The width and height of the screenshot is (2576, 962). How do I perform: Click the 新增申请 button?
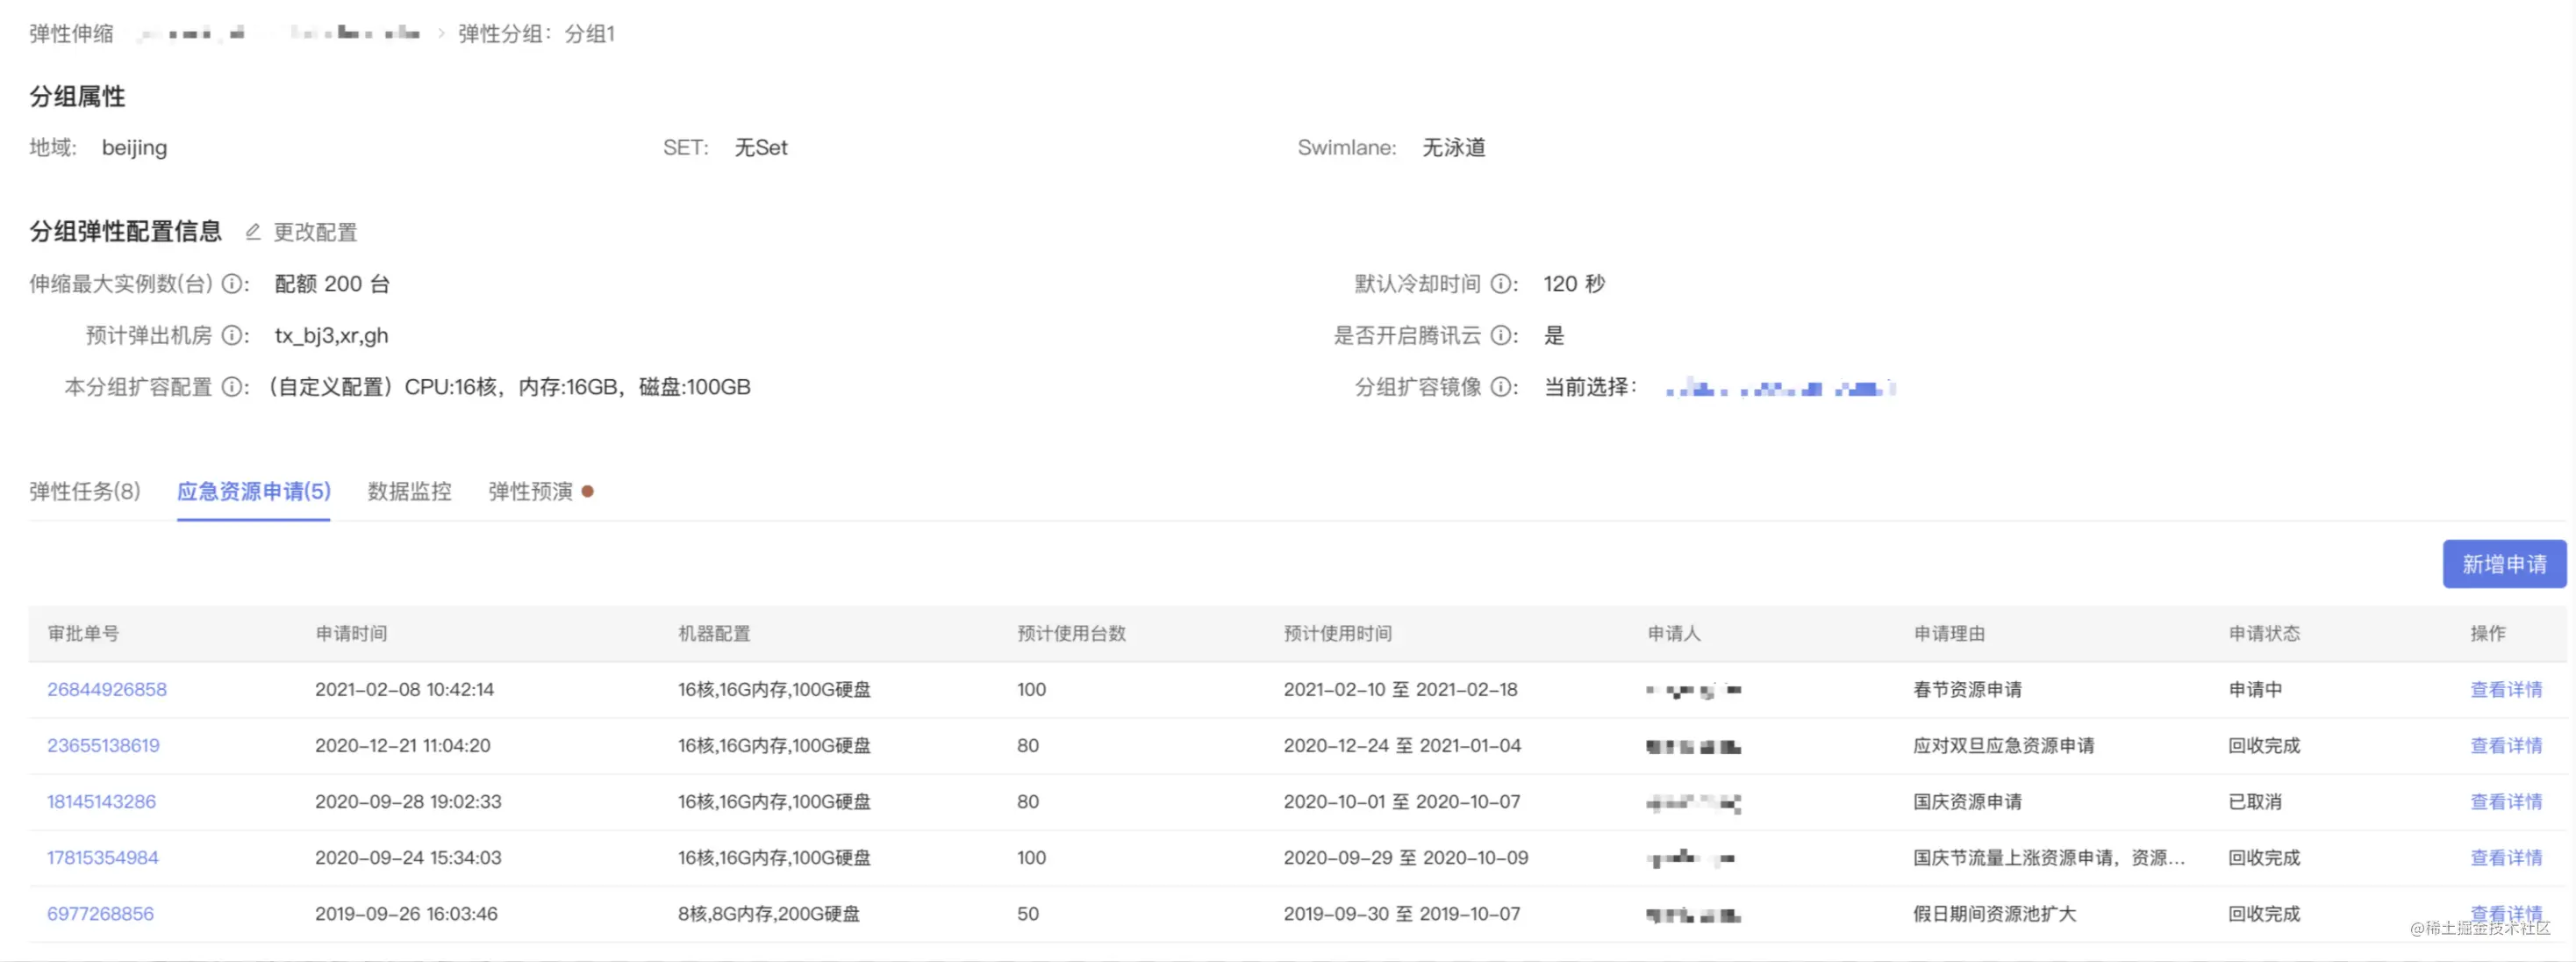[2504, 564]
